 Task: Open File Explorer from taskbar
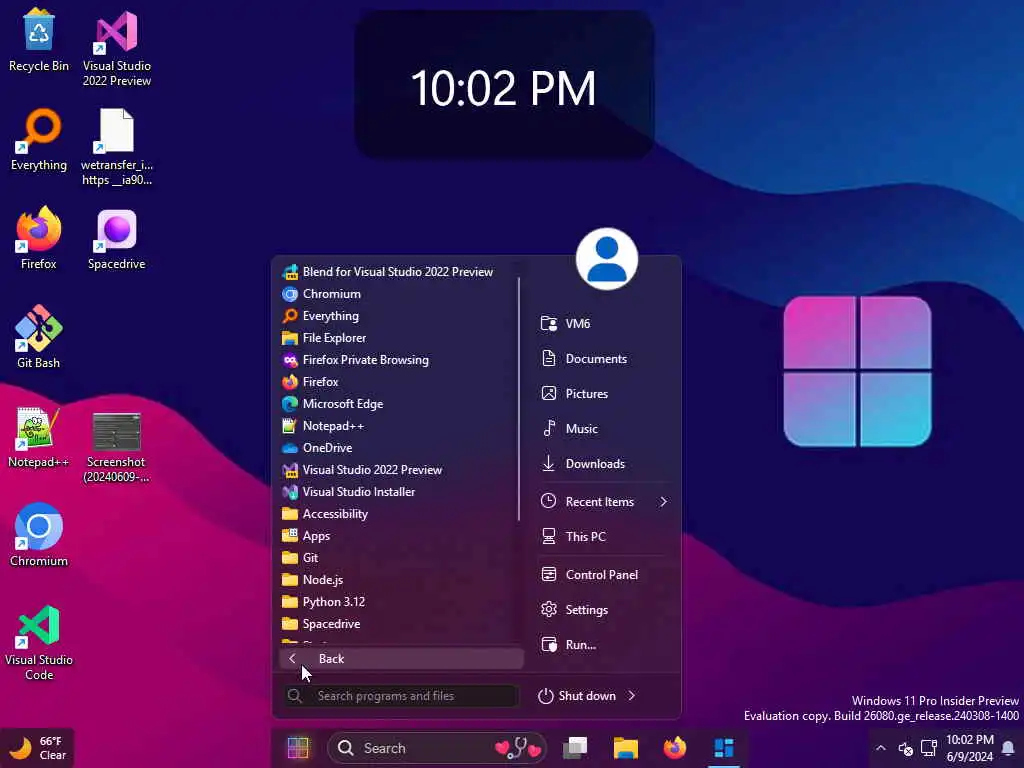626,748
